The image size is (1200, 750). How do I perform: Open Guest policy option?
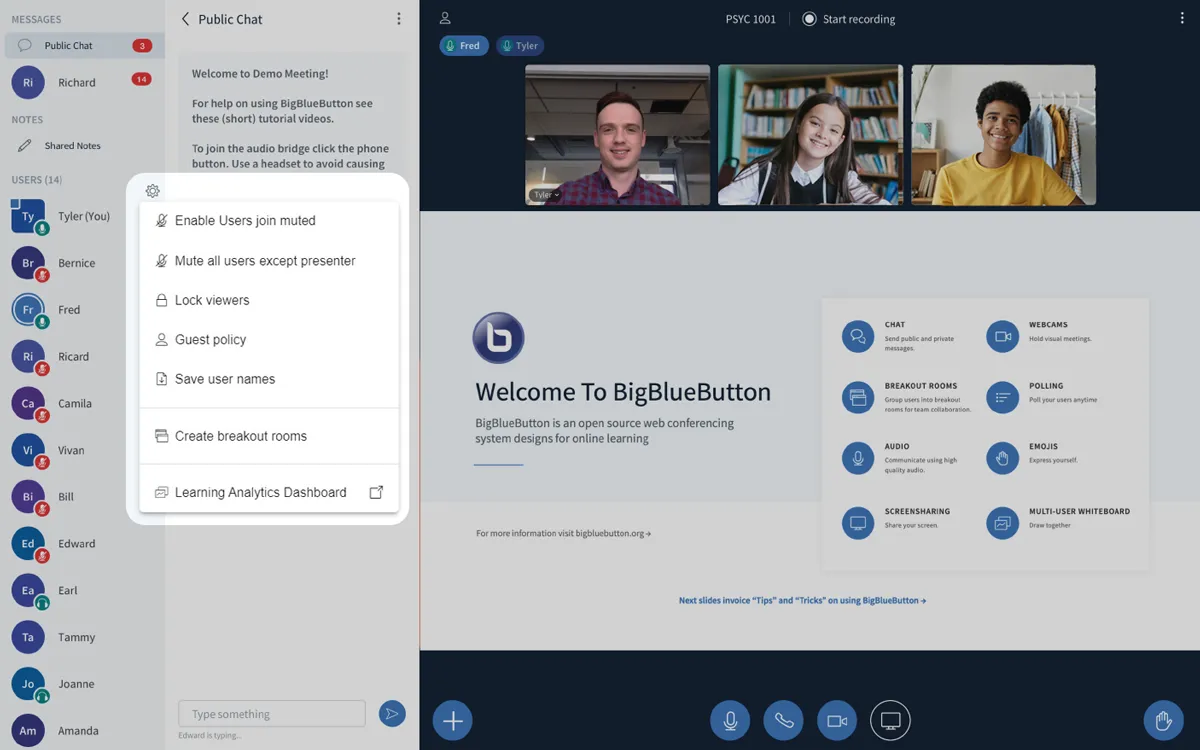tap(269, 340)
